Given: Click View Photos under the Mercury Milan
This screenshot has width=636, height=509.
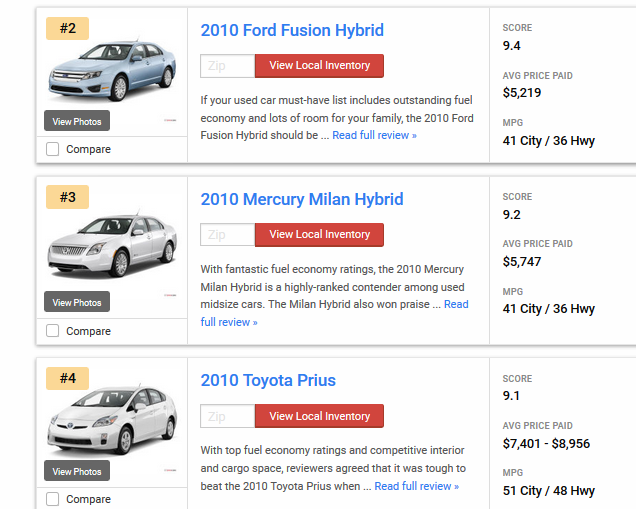Looking at the screenshot, I should [x=77, y=302].
